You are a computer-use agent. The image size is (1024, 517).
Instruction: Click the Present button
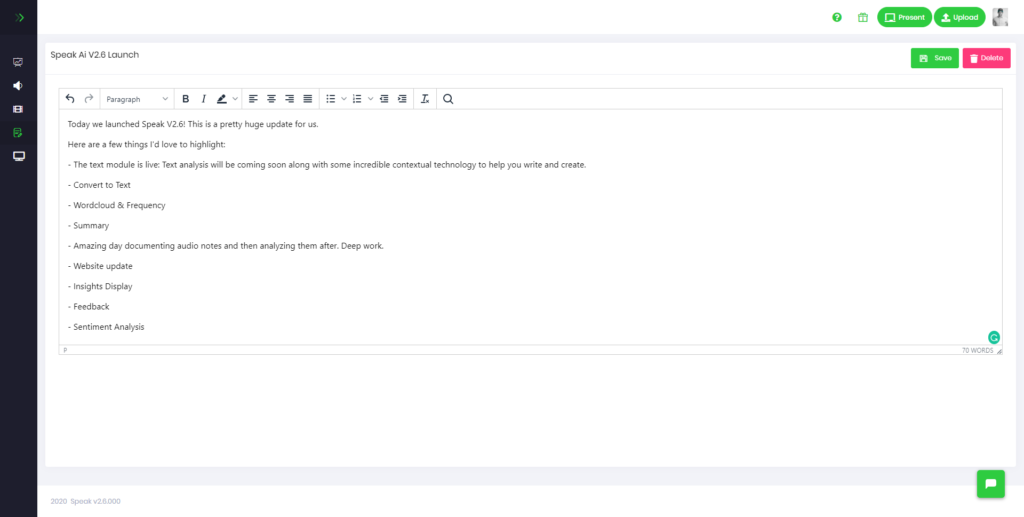904,18
